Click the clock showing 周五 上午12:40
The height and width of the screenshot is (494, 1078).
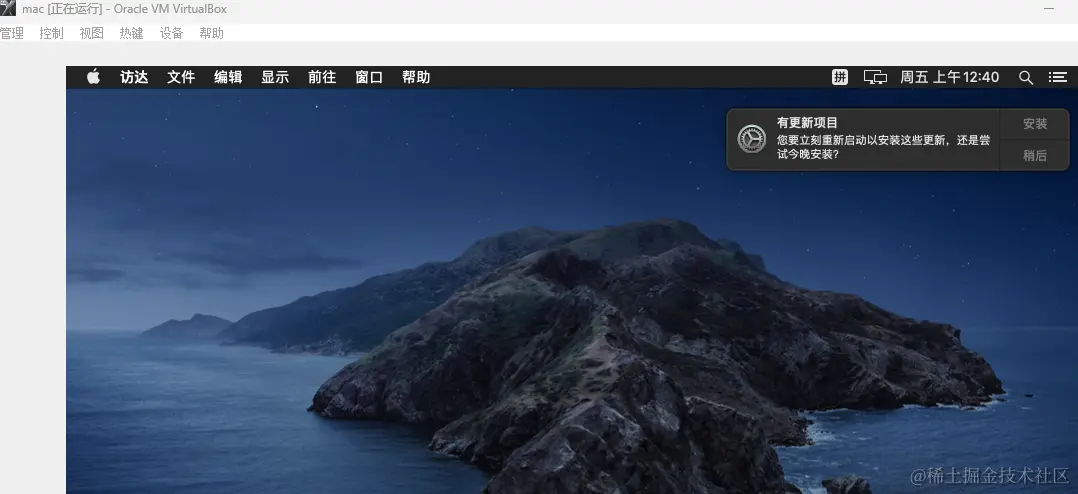[949, 78]
